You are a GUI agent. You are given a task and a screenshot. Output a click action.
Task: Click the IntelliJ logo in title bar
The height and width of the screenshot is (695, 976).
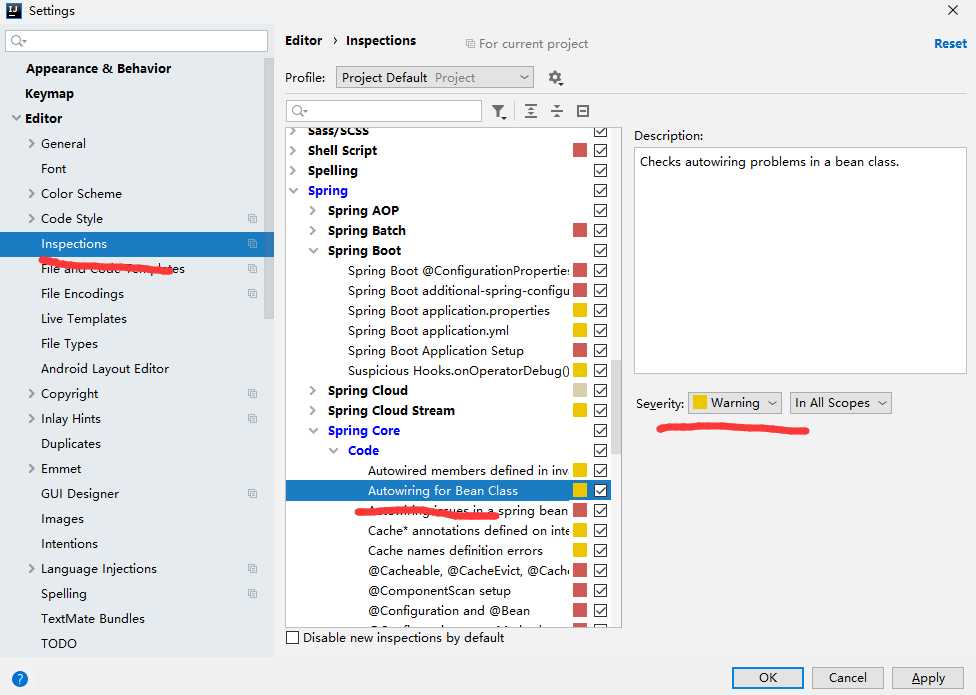point(14,11)
